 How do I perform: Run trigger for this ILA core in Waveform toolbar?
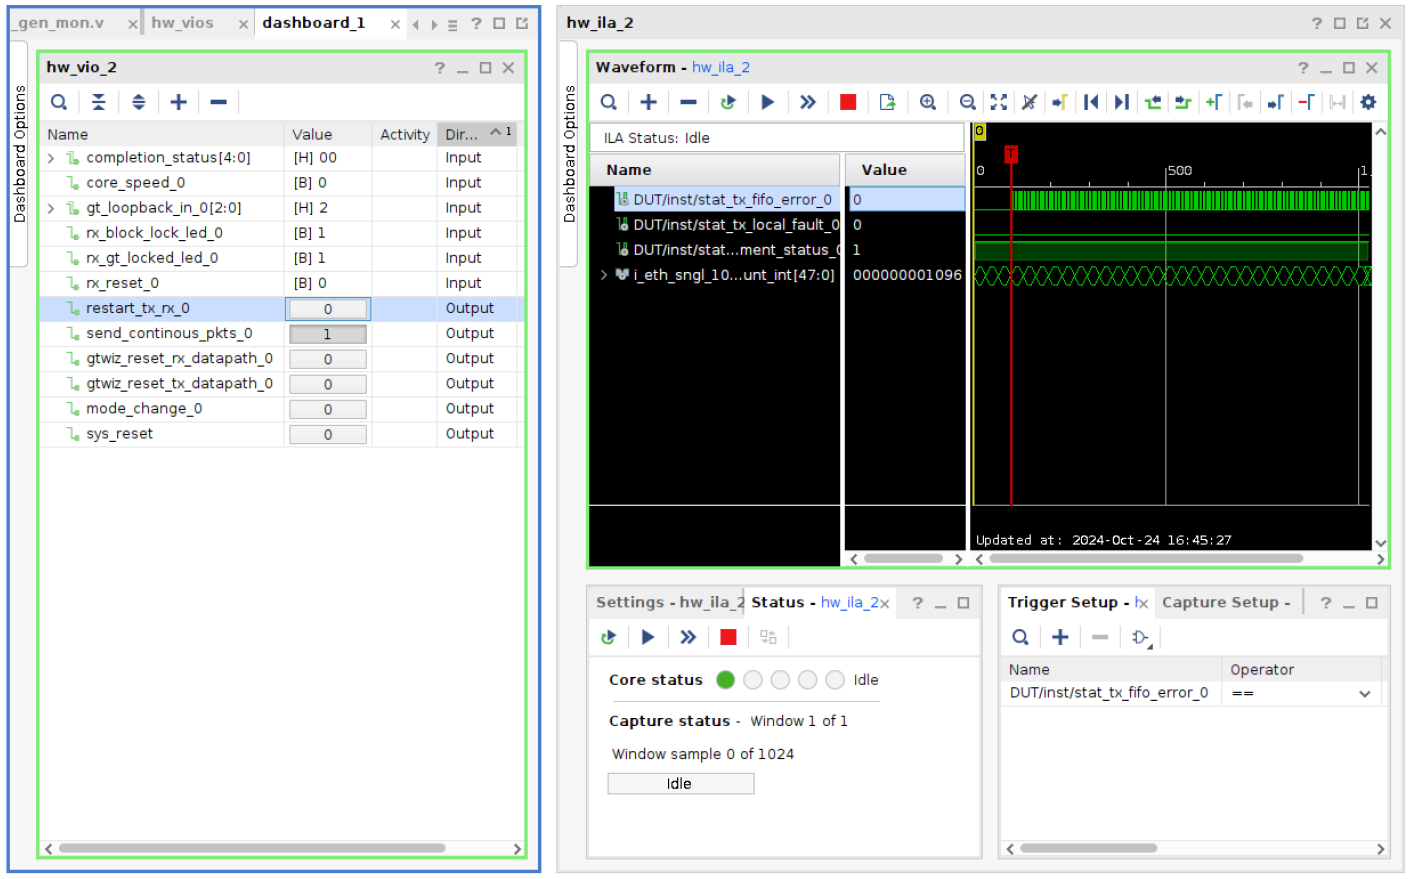coord(767,102)
